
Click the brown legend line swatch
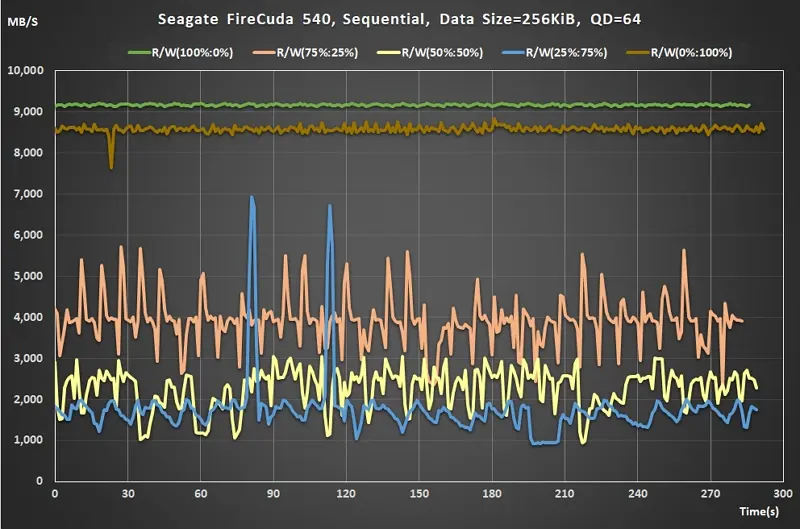pos(638,53)
